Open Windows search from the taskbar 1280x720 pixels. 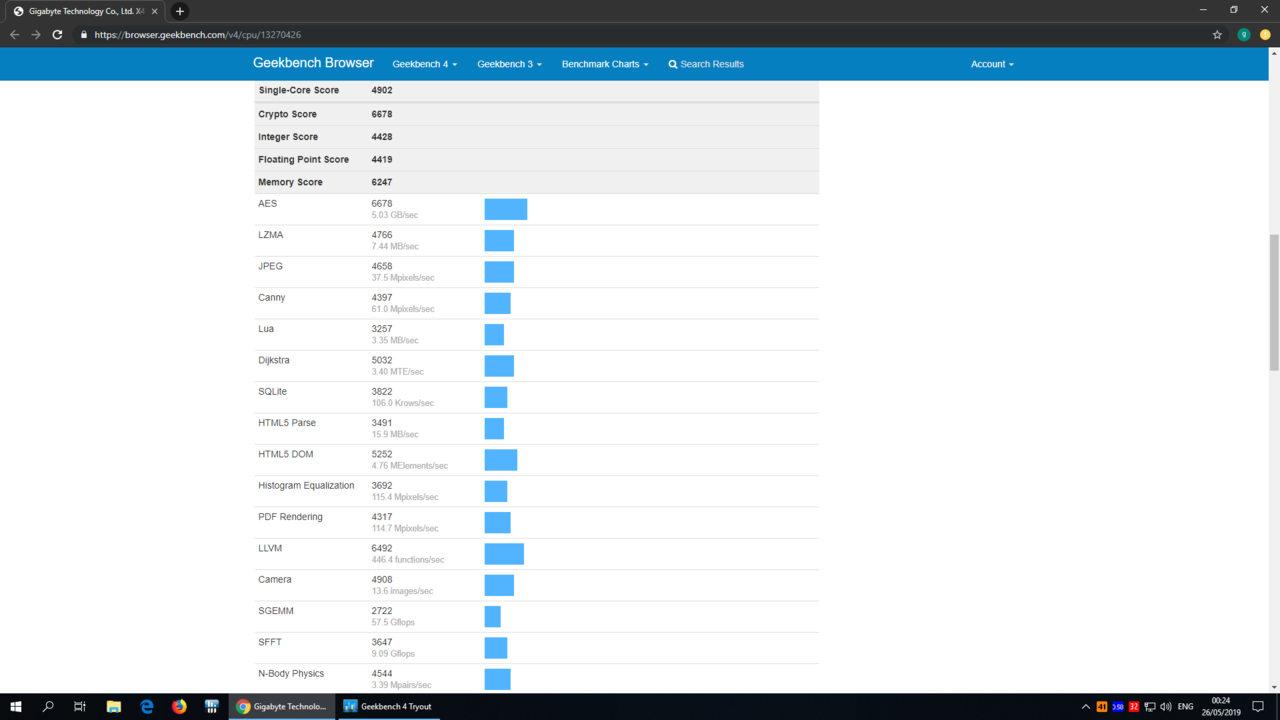click(47, 706)
